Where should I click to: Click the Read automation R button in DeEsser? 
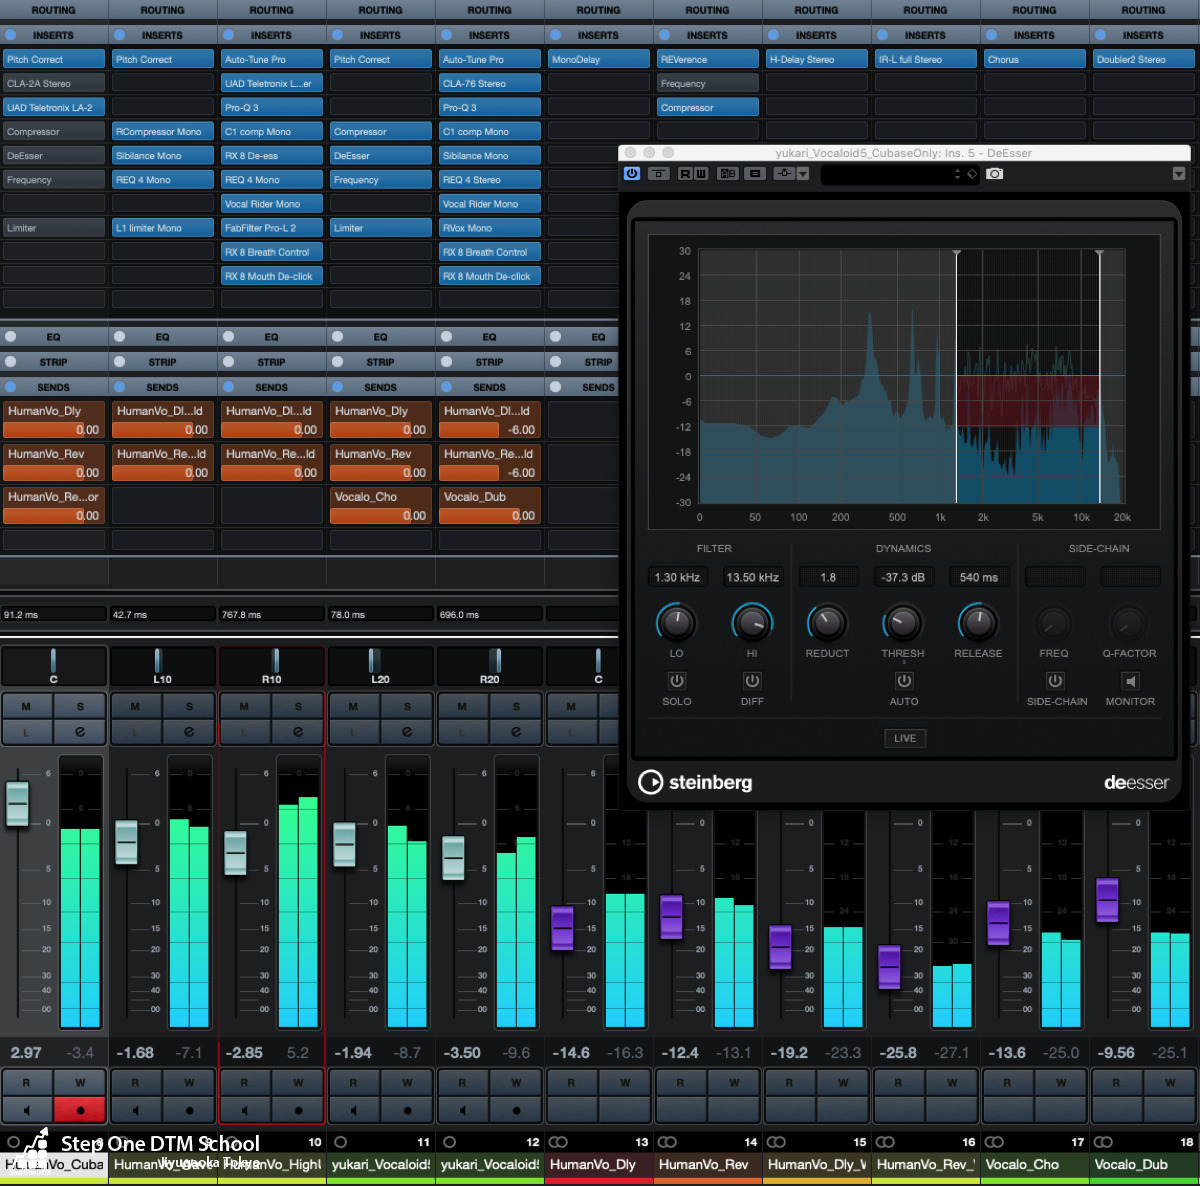tap(685, 174)
